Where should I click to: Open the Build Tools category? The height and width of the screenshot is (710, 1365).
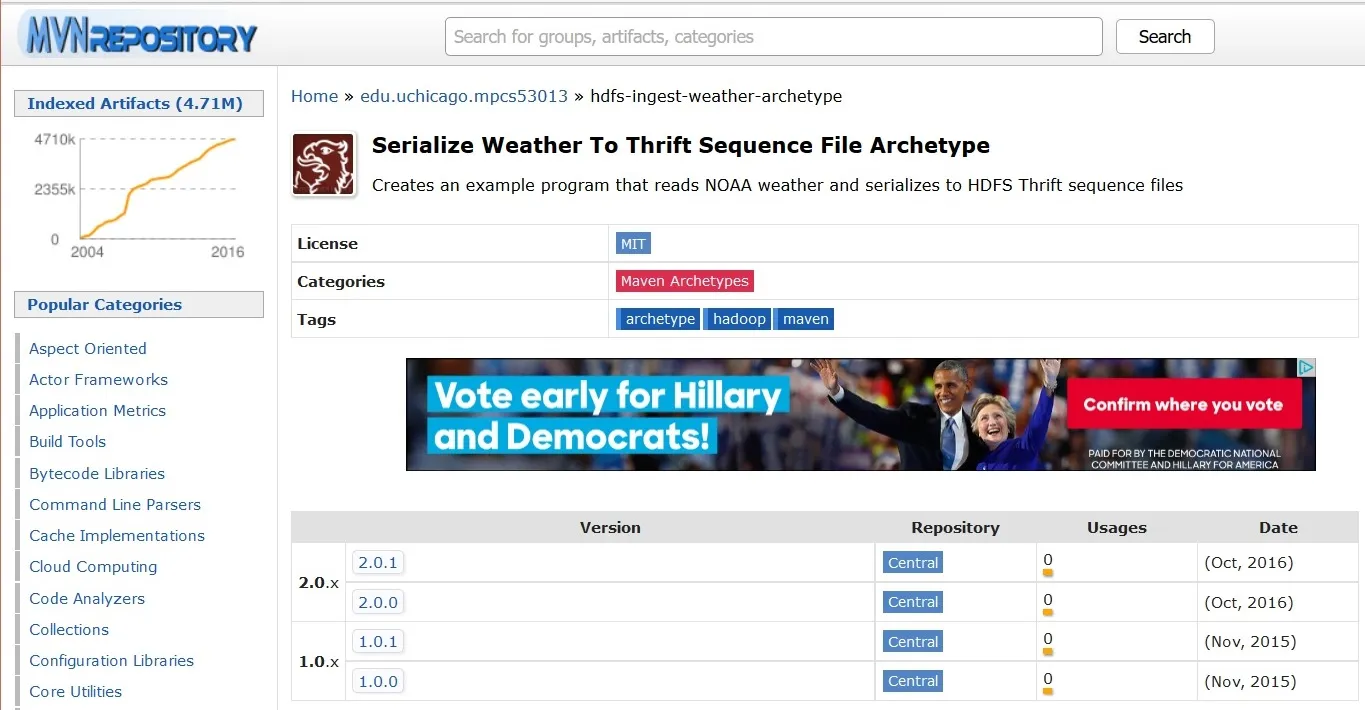tap(68, 441)
